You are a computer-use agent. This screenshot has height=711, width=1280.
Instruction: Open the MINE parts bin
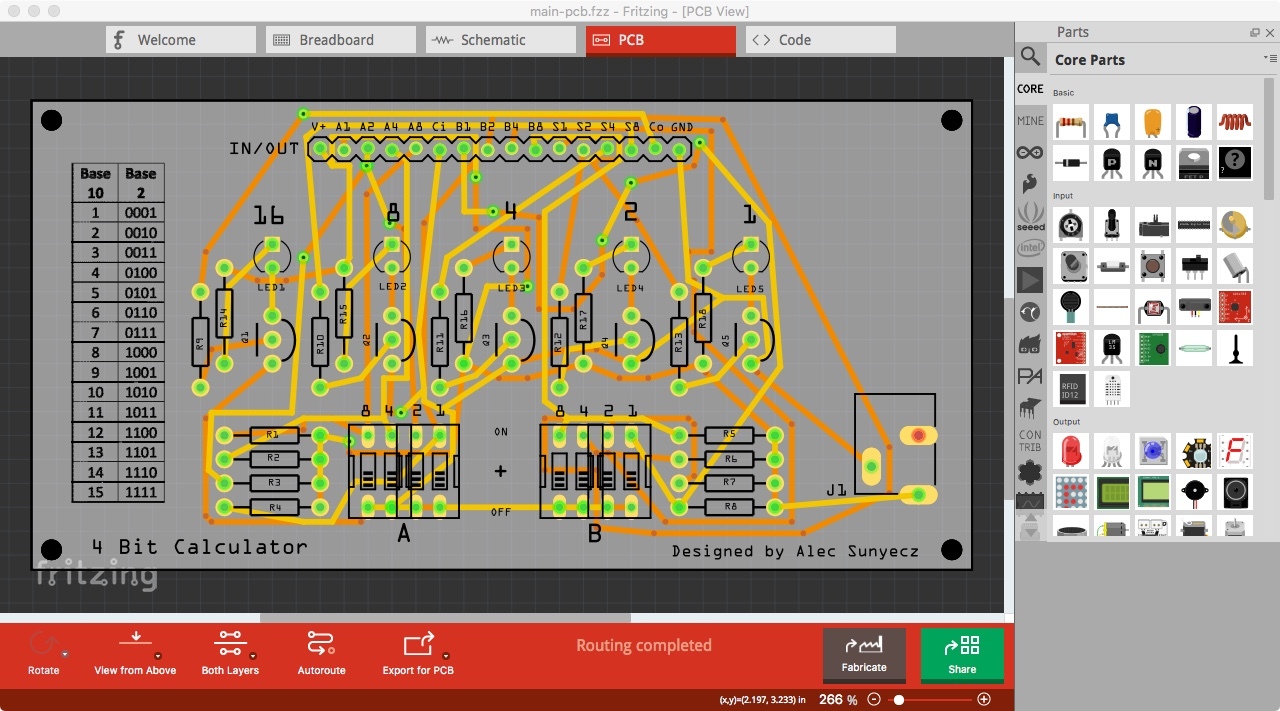point(1030,121)
